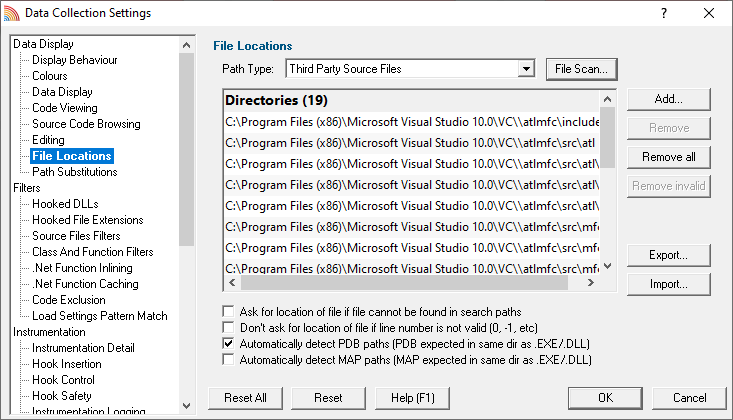
Task: Click the Reset button
Action: click(328, 398)
